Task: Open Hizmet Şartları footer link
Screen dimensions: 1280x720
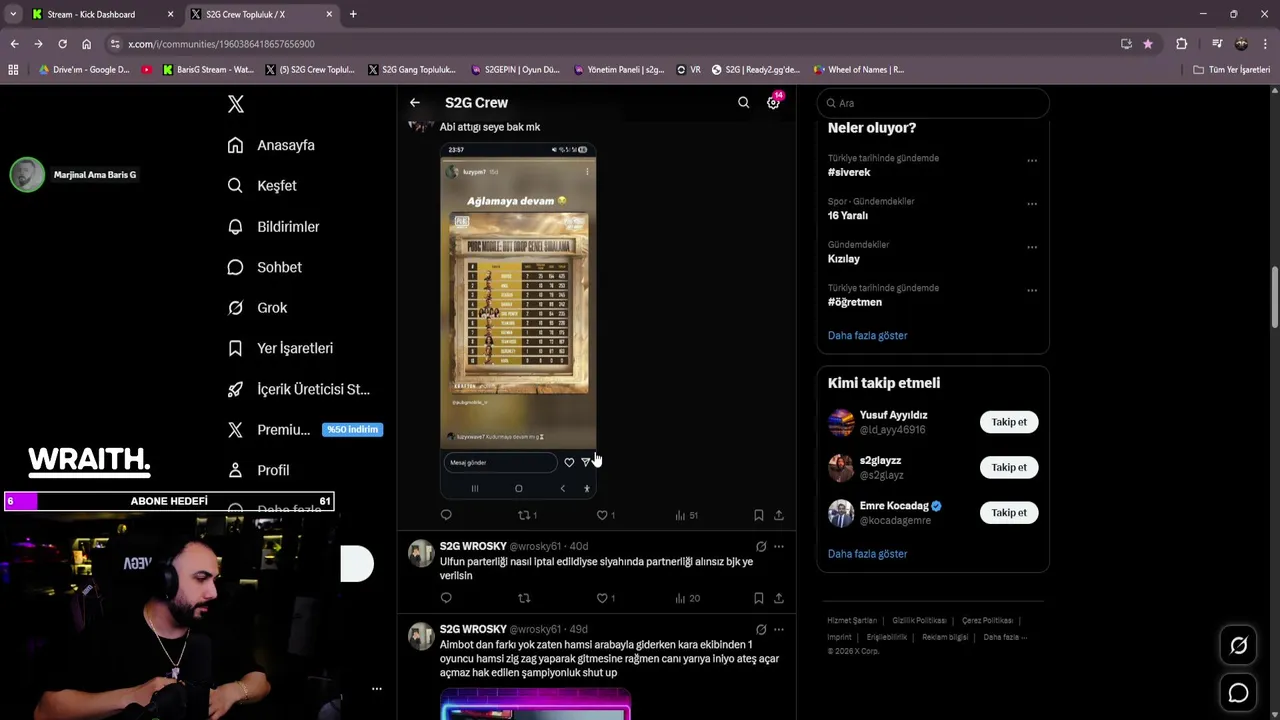Action: pyautogui.click(x=852, y=621)
